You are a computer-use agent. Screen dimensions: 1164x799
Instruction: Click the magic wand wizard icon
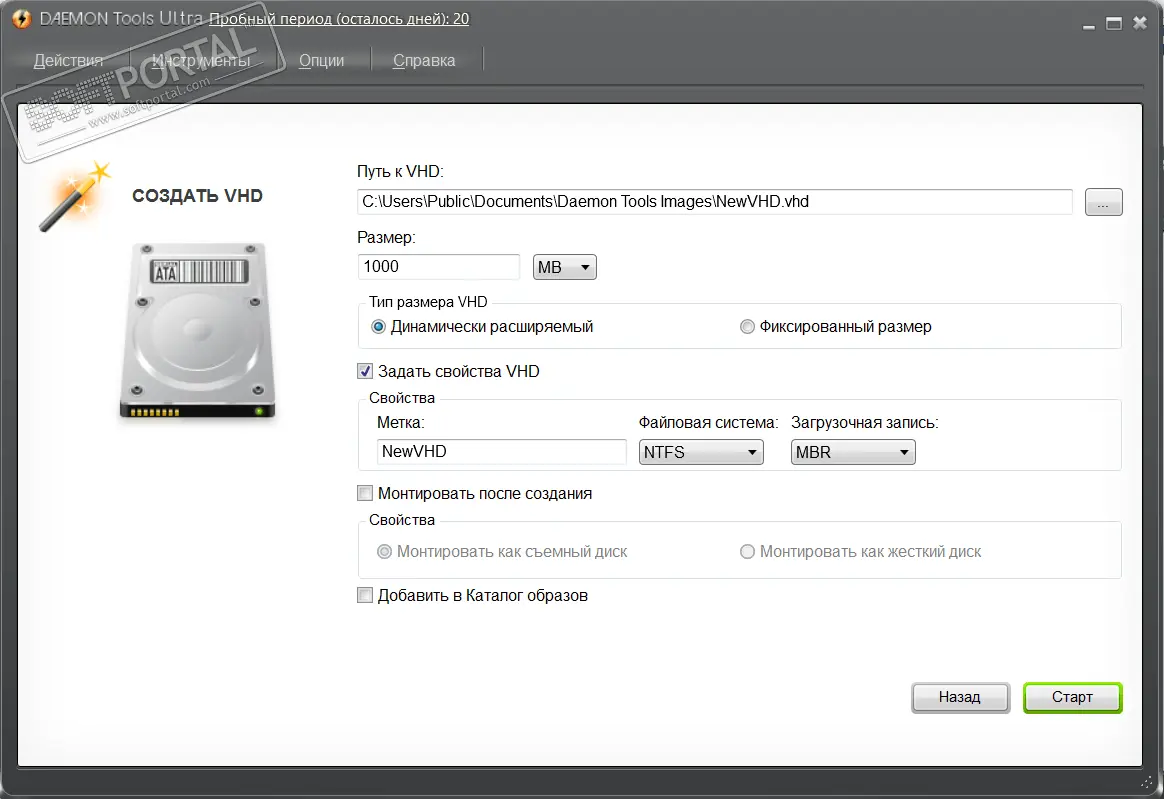tap(73, 197)
